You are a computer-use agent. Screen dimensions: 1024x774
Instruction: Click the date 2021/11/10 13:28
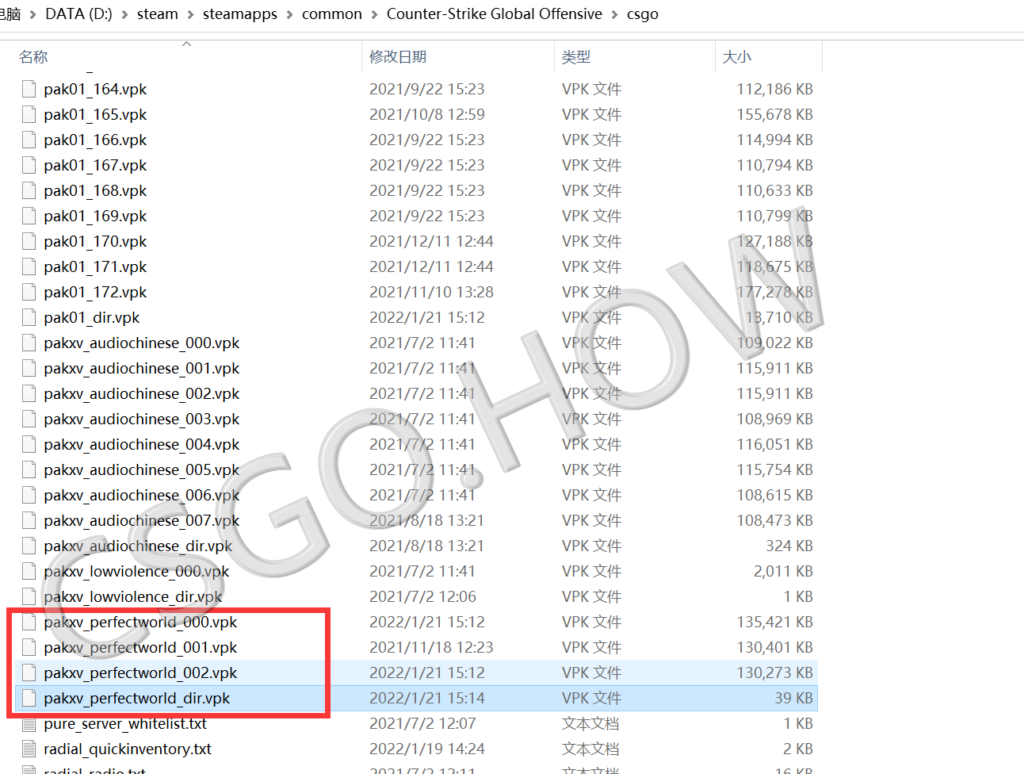(432, 292)
